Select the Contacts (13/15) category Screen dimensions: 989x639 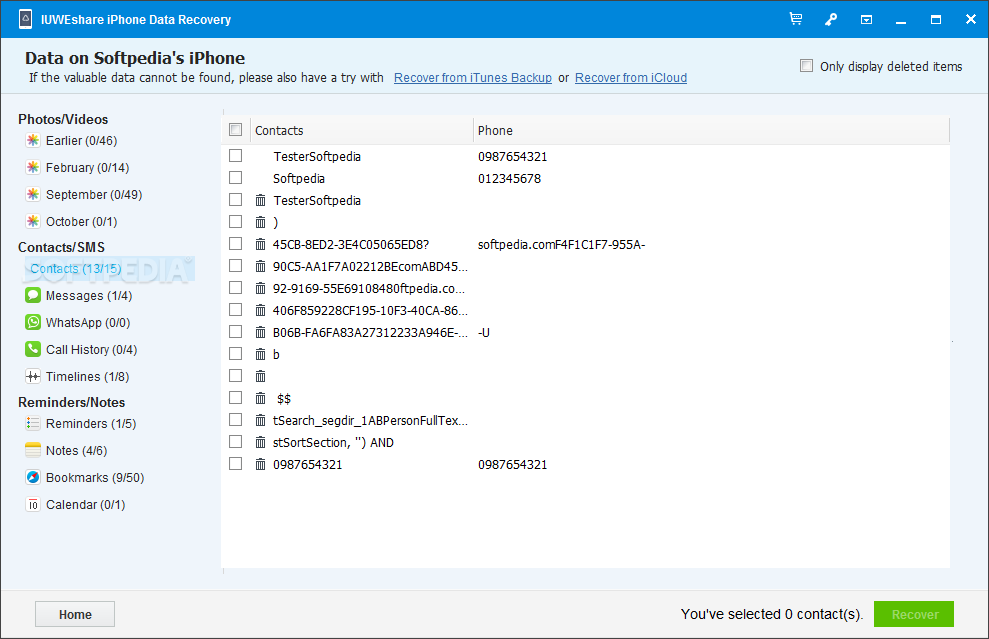tap(76, 269)
